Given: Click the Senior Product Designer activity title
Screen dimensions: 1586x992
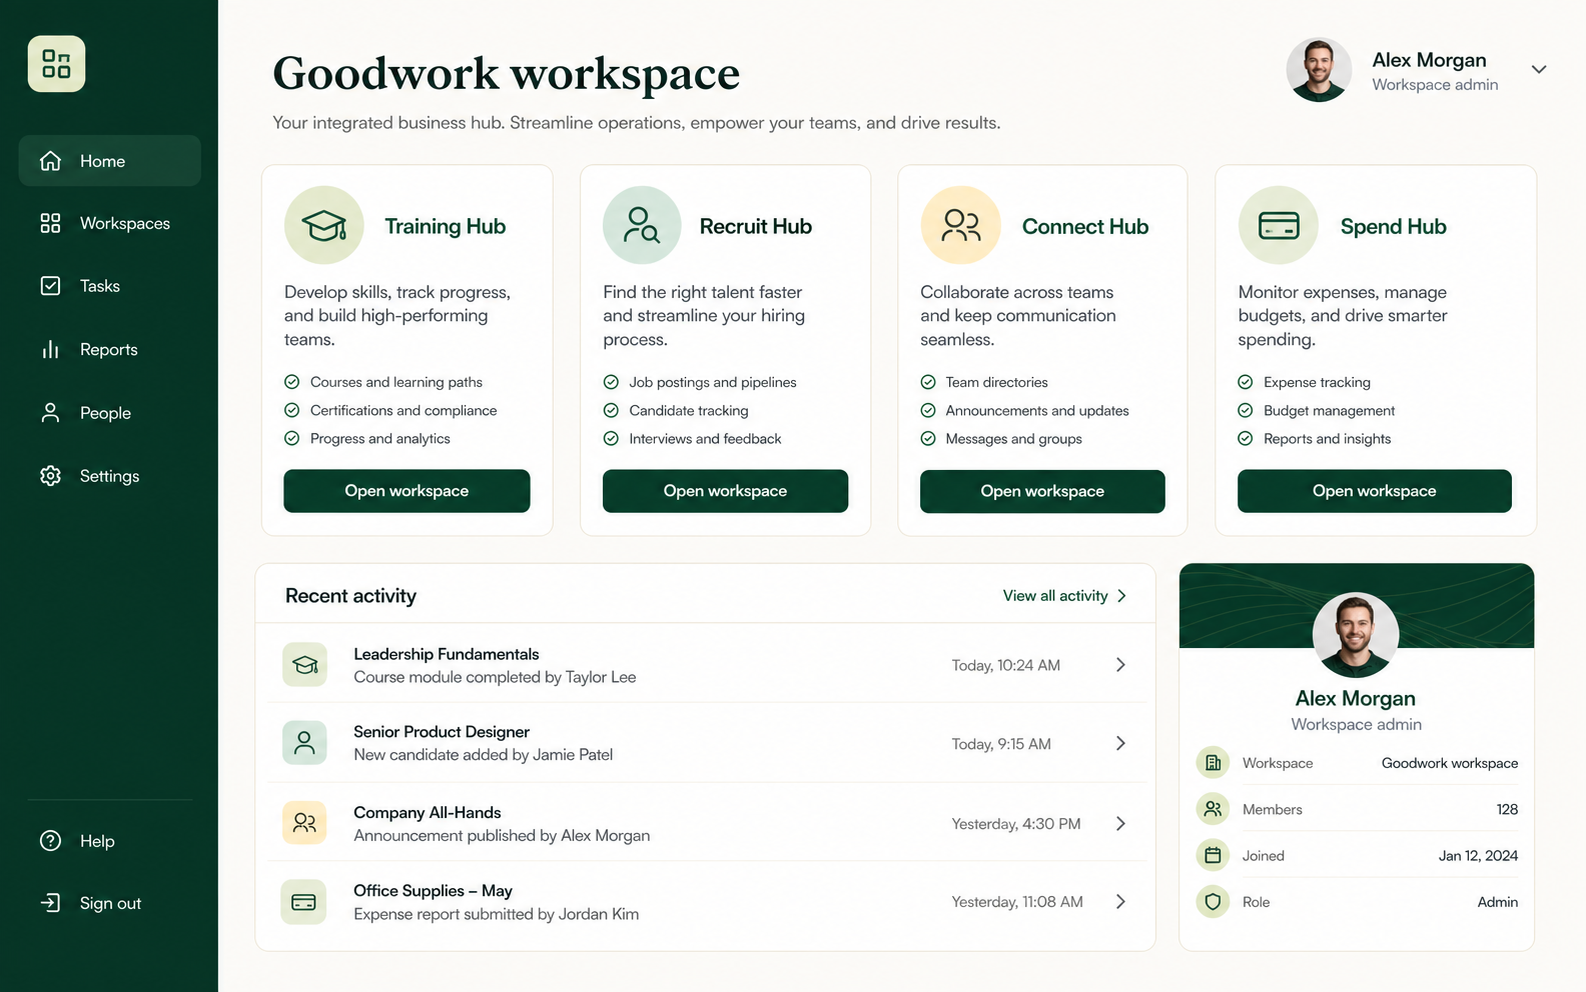Looking at the screenshot, I should click(x=441, y=732).
